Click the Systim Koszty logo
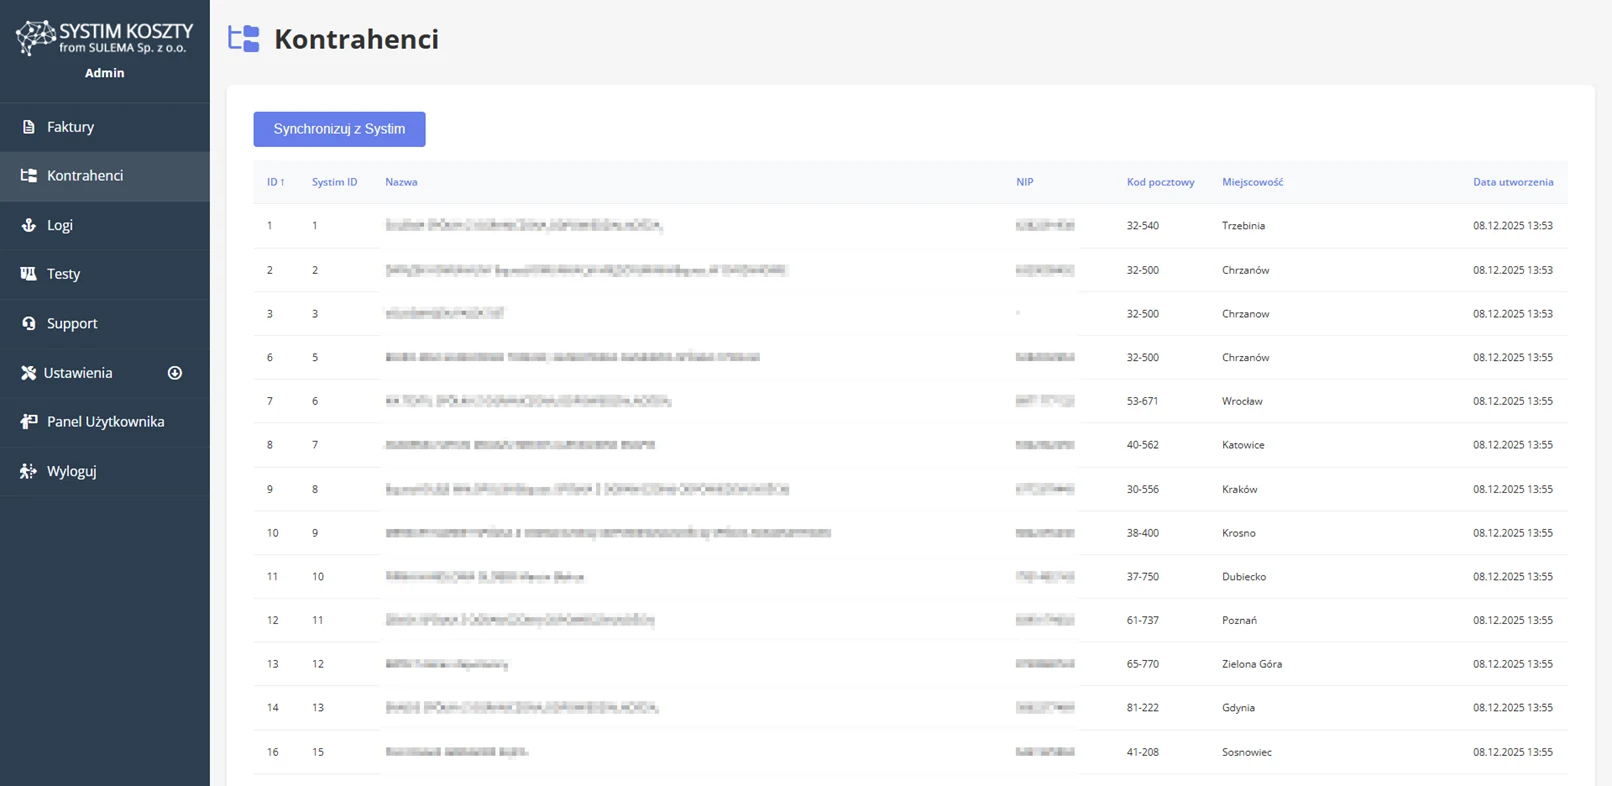Viewport: 1612px width, 786px height. click(x=104, y=38)
